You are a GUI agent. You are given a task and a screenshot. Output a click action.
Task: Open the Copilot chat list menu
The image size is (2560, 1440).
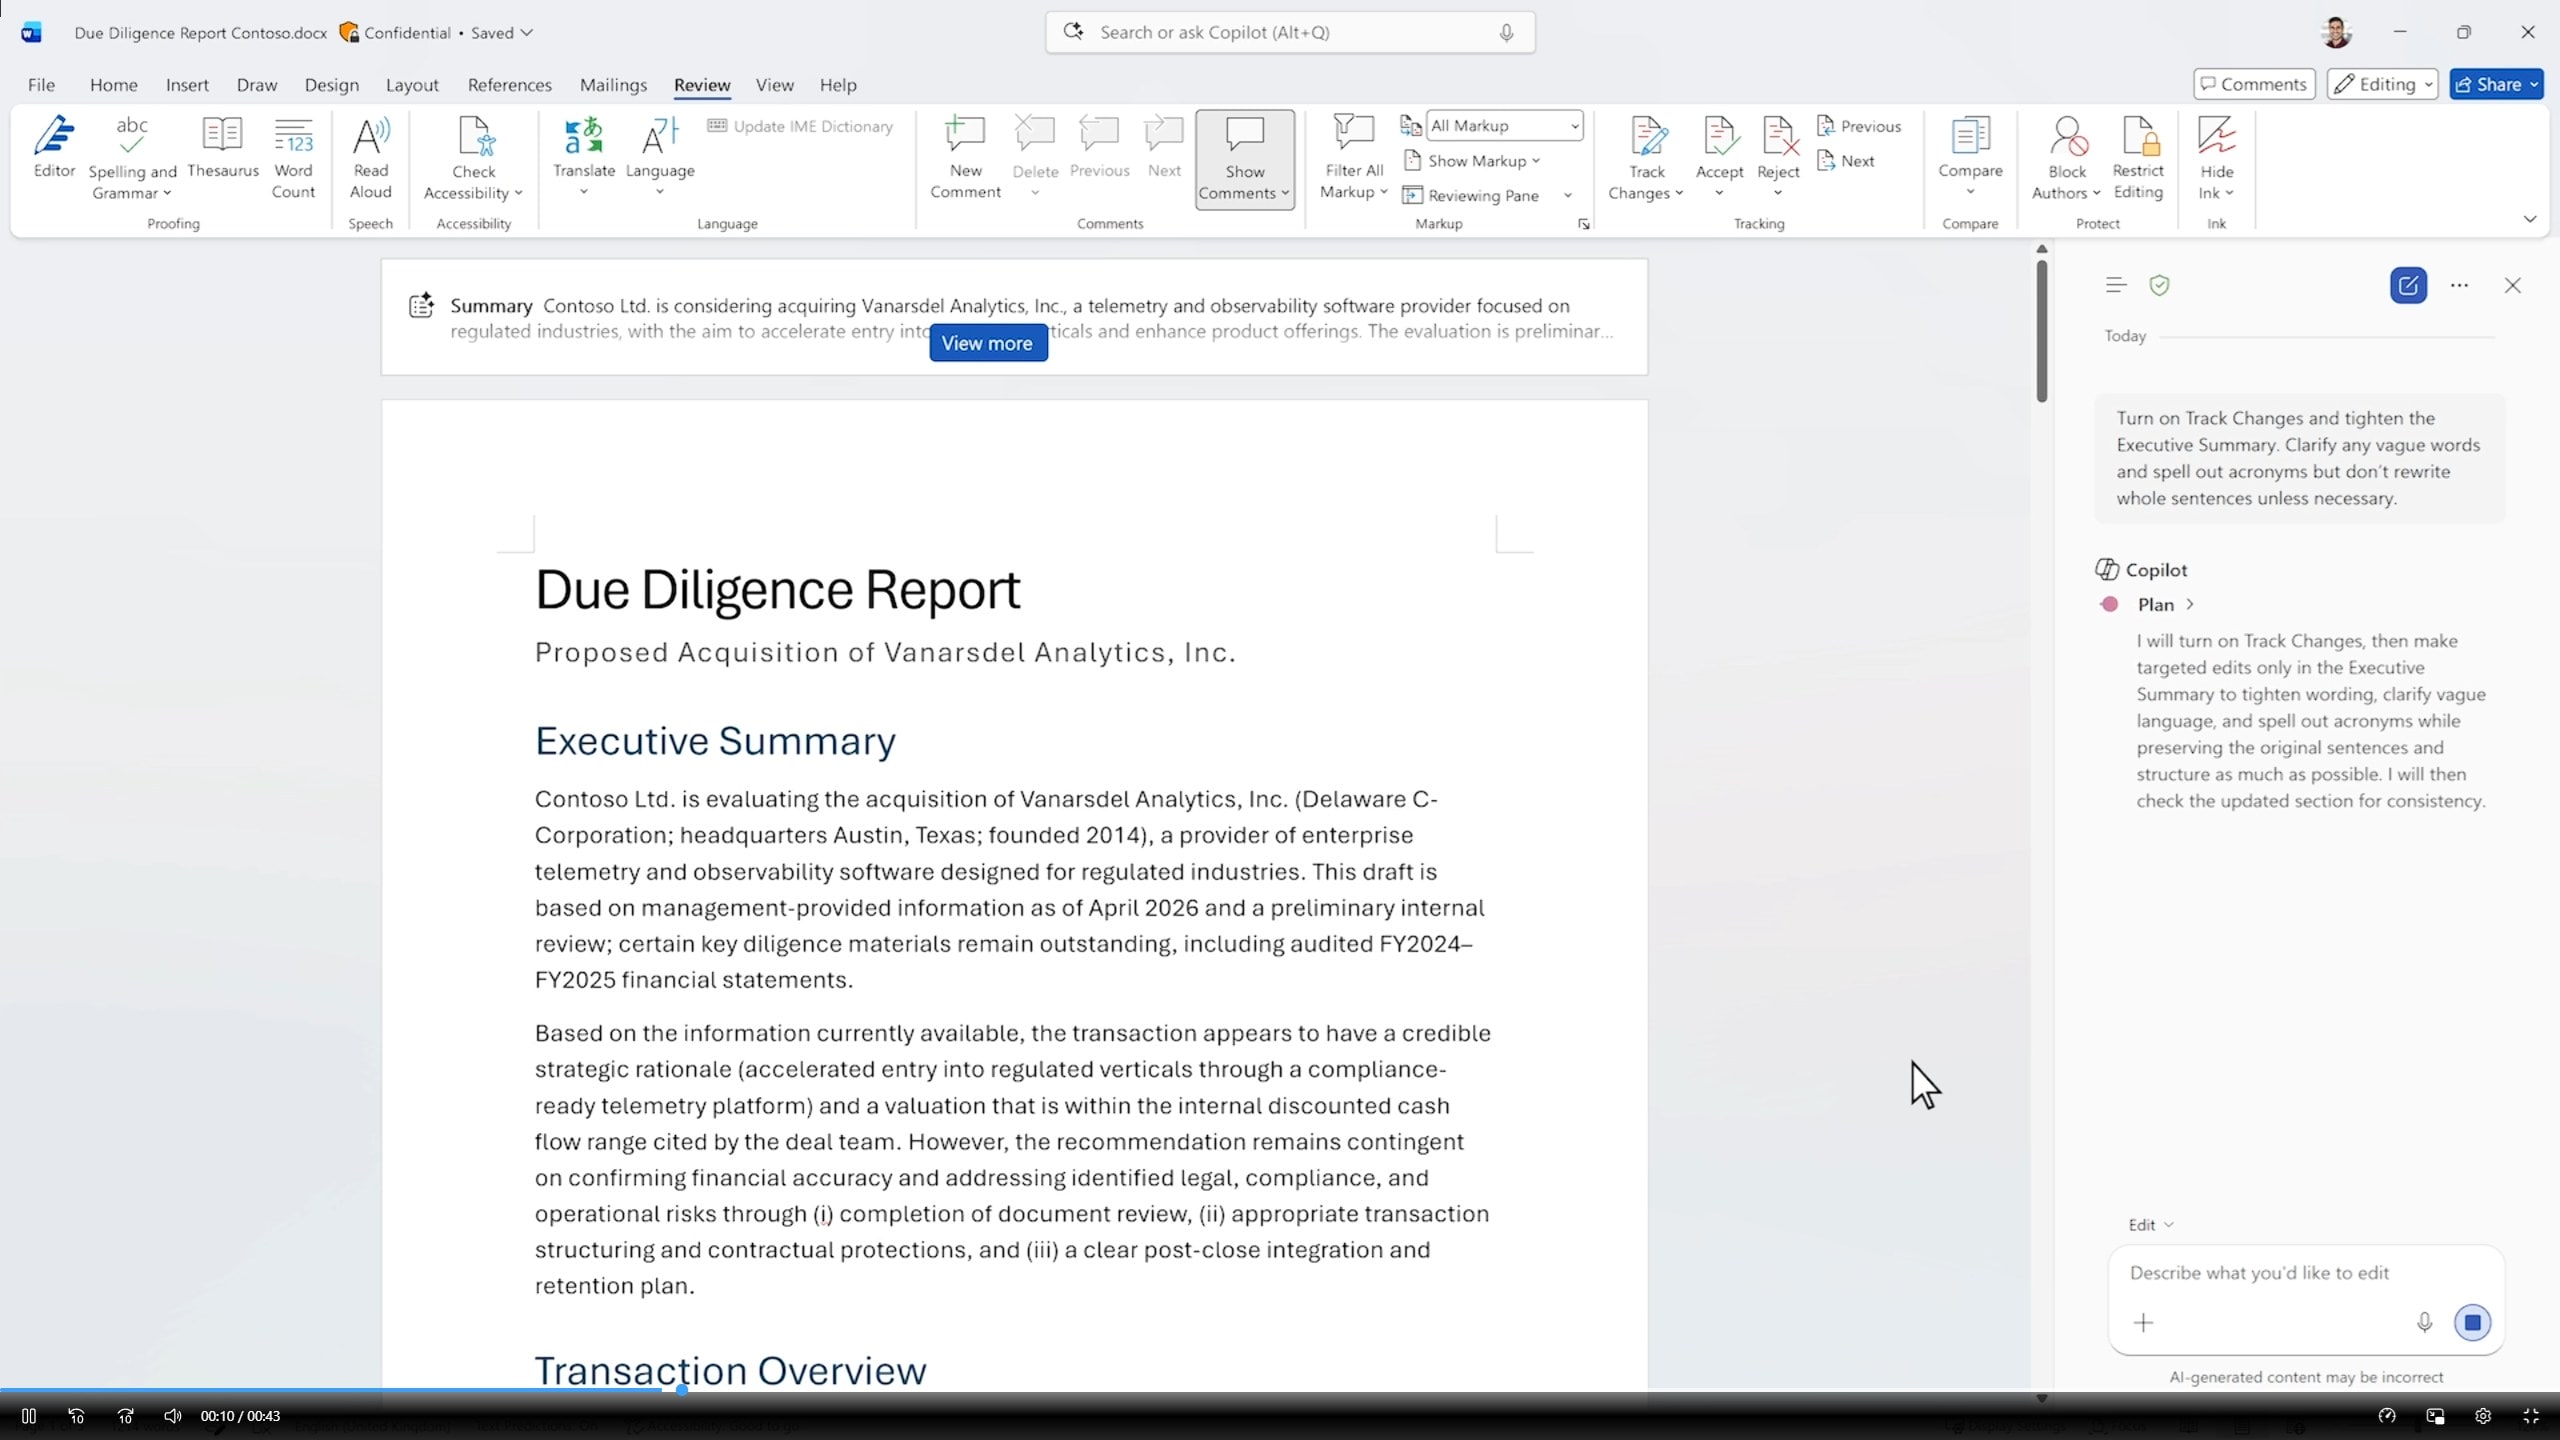(2115, 285)
